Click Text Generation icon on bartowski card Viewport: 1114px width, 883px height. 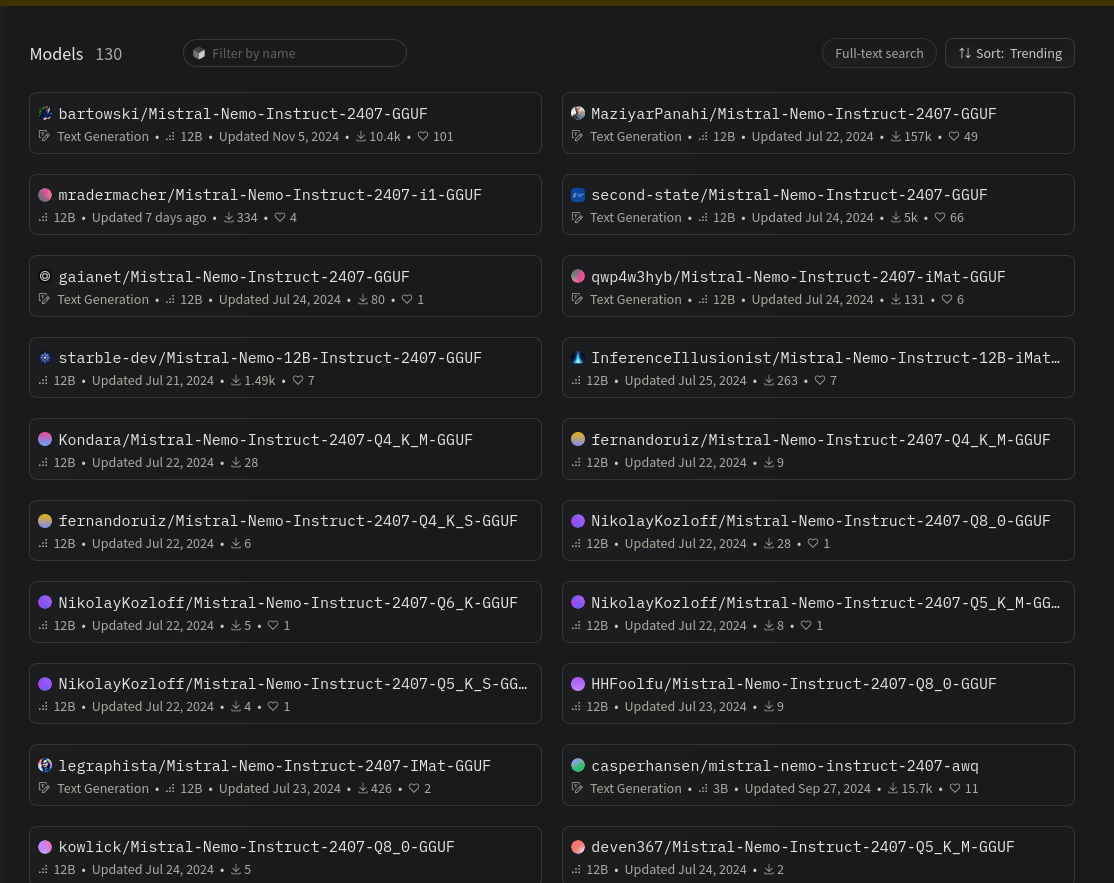(x=44, y=136)
